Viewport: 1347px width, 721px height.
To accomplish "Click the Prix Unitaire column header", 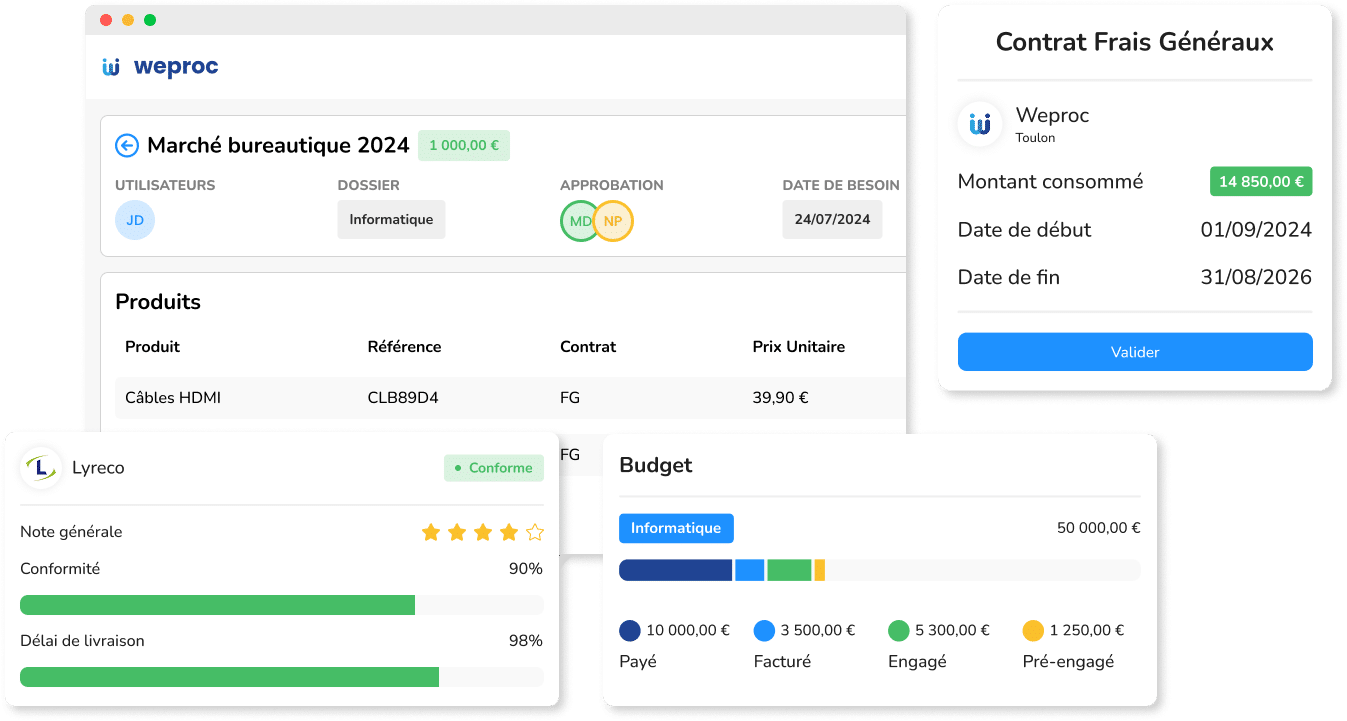I will coord(799,347).
